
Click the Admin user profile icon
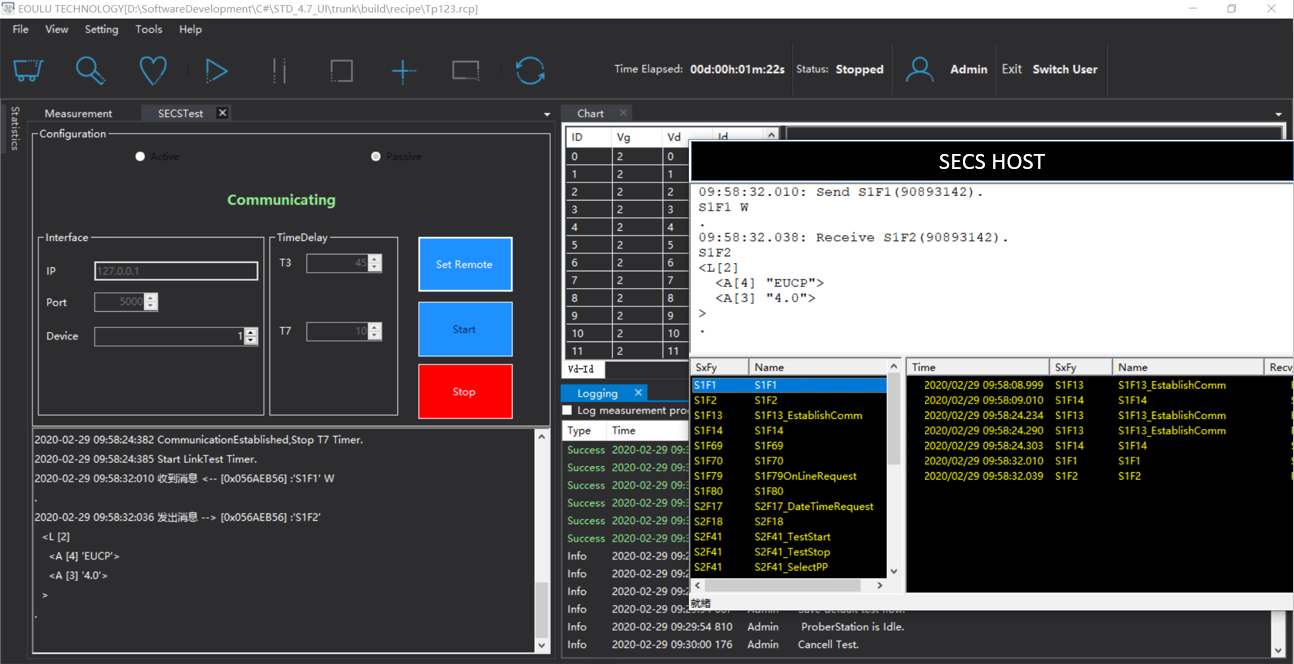pos(919,69)
